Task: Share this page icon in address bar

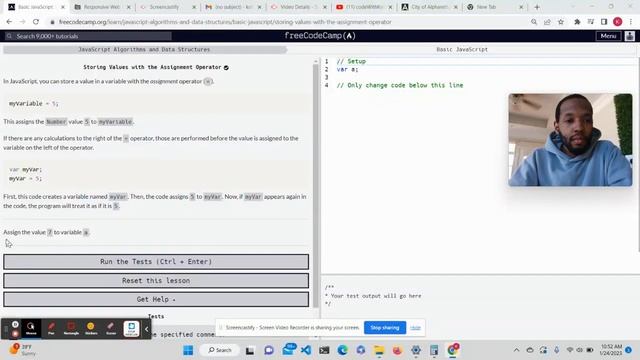Action: 547,22
